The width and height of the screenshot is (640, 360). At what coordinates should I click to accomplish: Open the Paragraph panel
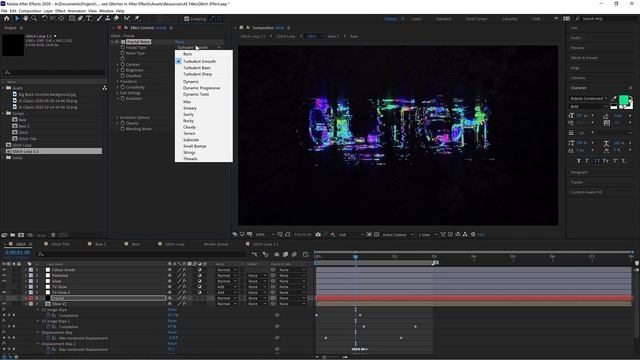click(x=579, y=172)
